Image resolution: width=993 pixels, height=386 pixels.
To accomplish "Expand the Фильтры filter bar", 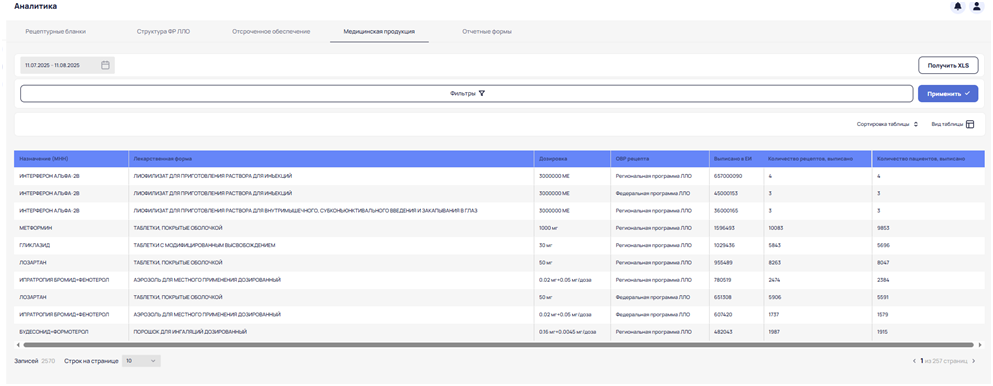I will pos(467,93).
